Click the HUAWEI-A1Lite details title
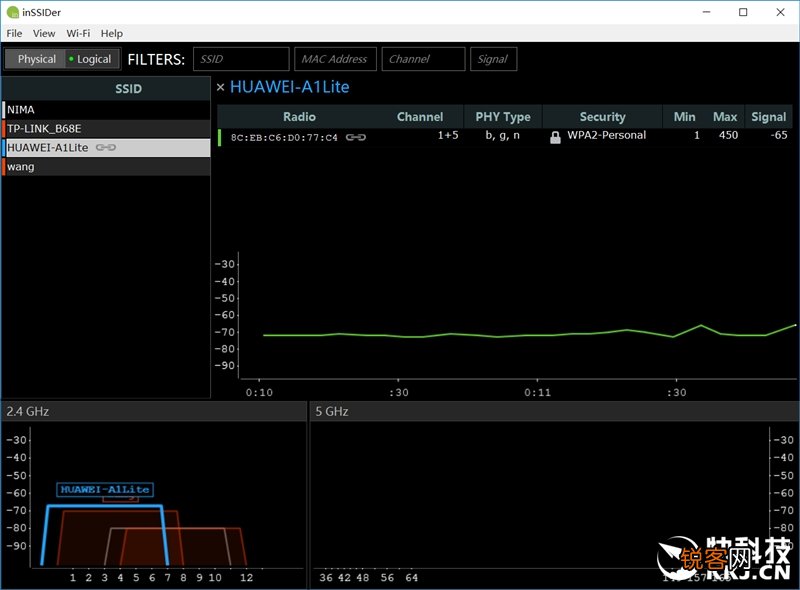 289,87
